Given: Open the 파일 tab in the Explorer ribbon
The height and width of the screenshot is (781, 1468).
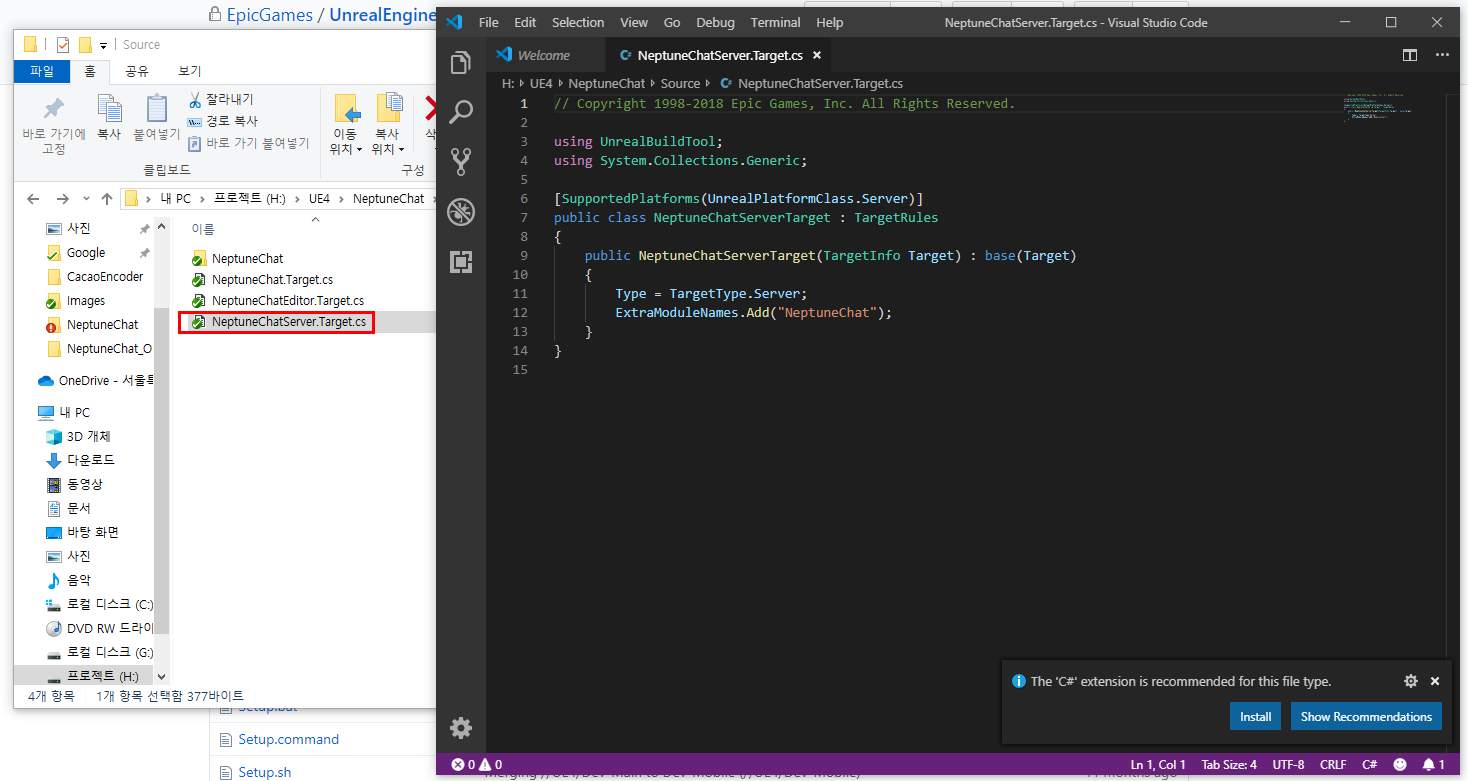Looking at the screenshot, I should point(42,71).
